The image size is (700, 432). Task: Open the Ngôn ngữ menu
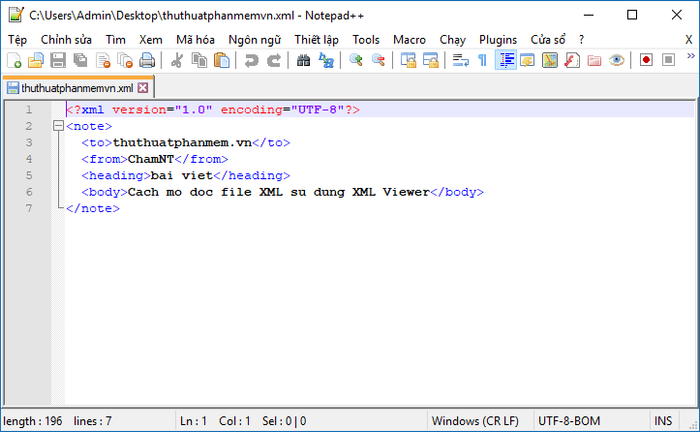pyautogui.click(x=254, y=40)
